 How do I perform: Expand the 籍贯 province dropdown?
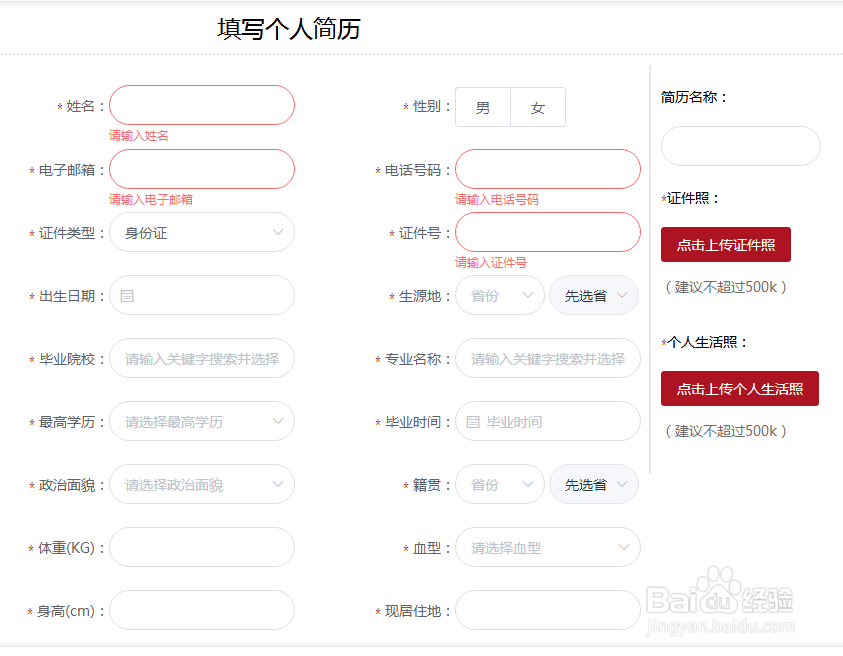[x=499, y=484]
